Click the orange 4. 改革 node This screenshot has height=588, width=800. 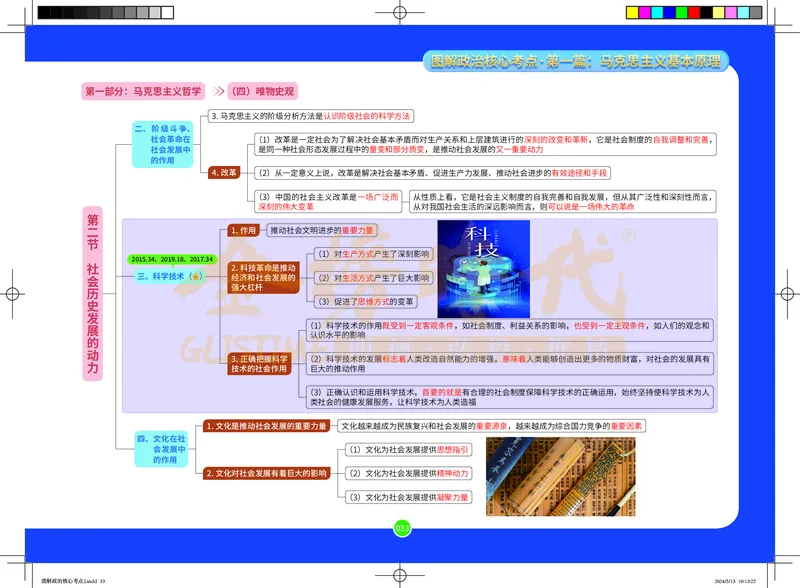[x=224, y=172]
